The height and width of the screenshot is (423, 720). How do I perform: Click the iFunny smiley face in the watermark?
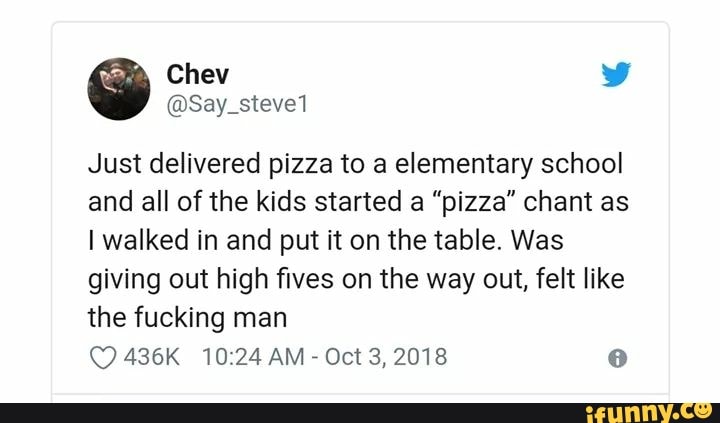coord(702,409)
